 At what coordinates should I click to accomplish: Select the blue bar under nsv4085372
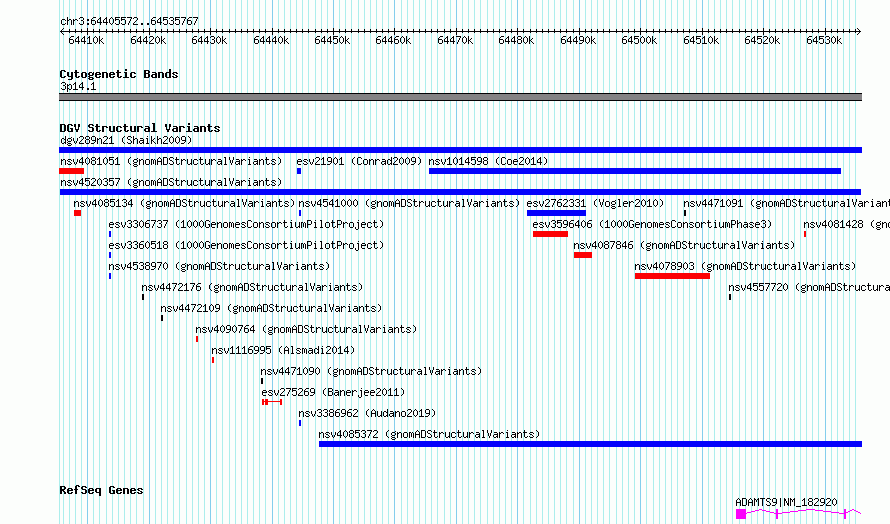coord(590,444)
